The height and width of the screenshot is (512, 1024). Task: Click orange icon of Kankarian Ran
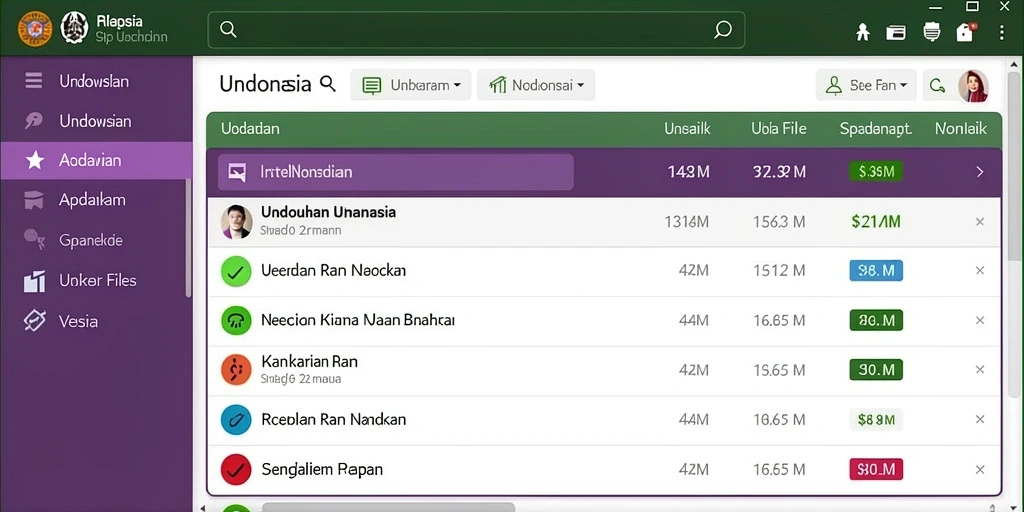click(236, 370)
